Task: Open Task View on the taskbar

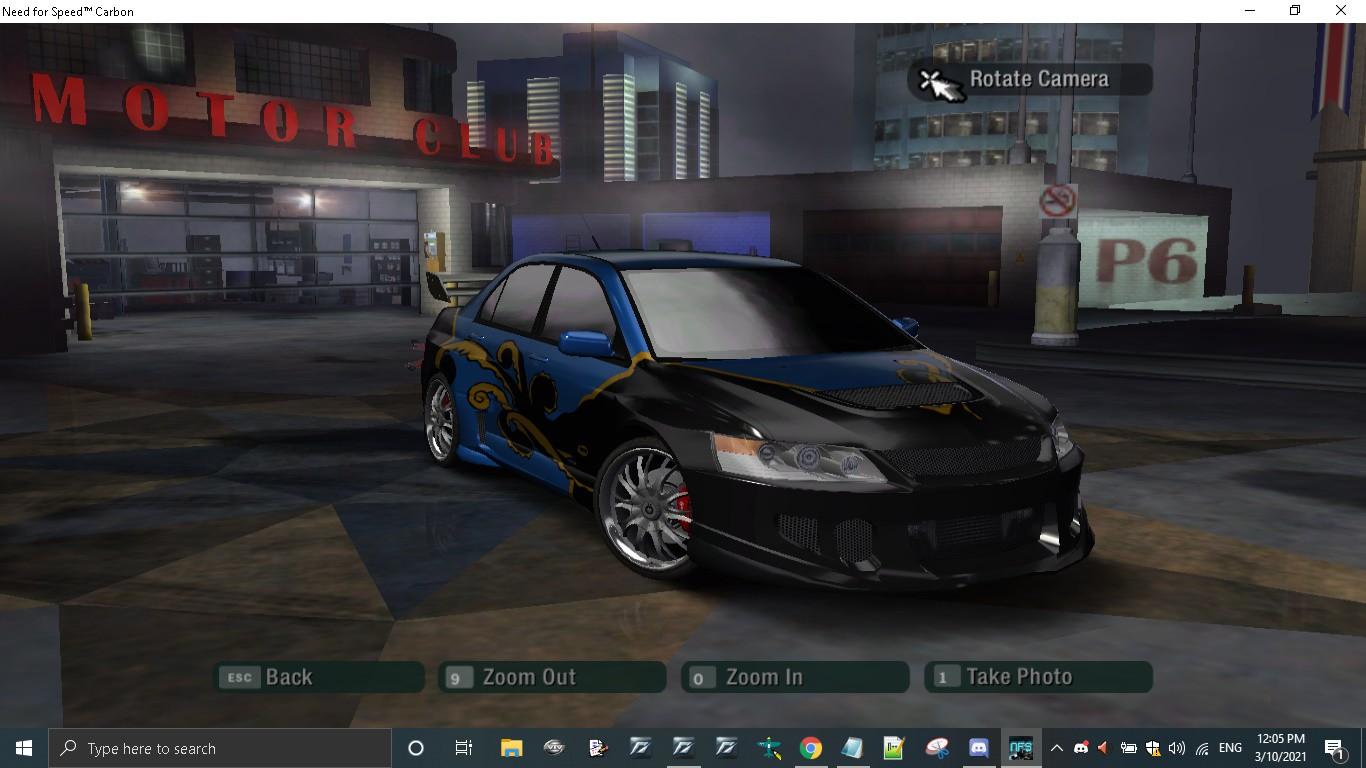Action: [x=464, y=748]
